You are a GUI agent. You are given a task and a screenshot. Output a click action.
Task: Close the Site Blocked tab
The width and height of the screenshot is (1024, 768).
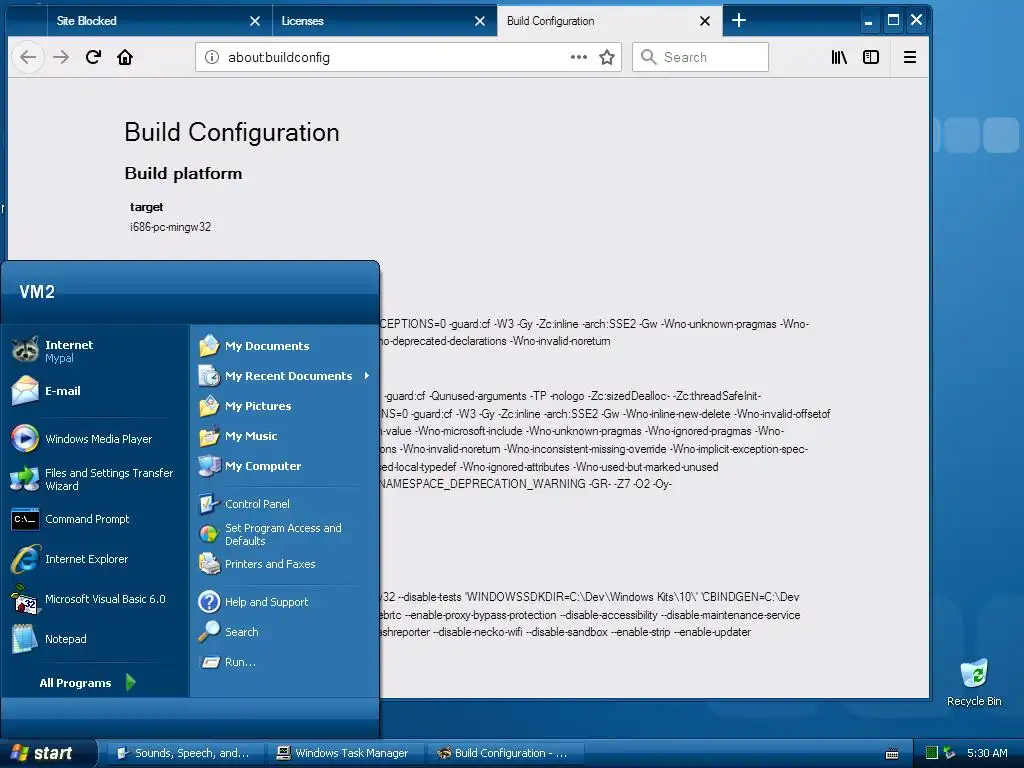[255, 21]
